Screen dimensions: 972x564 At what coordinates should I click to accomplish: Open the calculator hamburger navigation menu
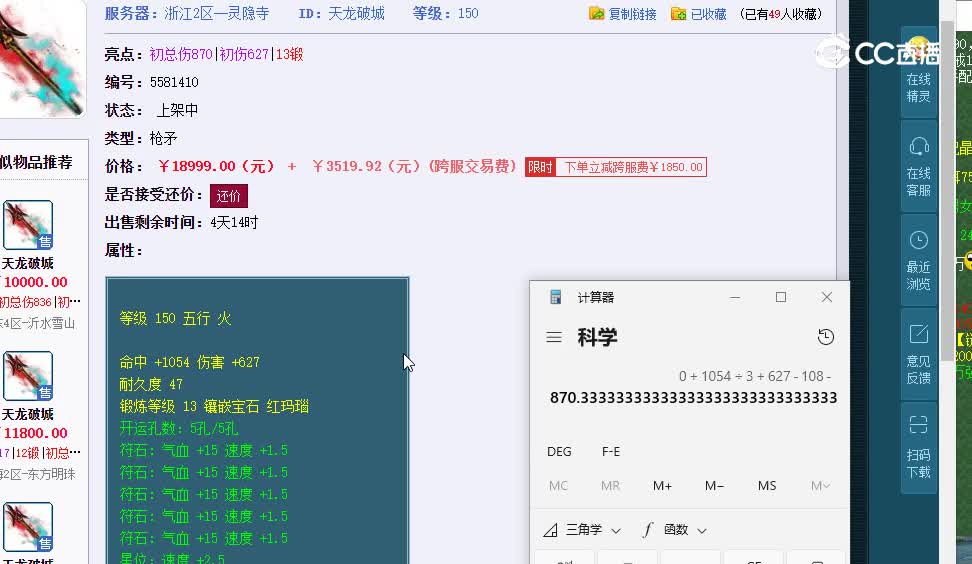pos(554,337)
